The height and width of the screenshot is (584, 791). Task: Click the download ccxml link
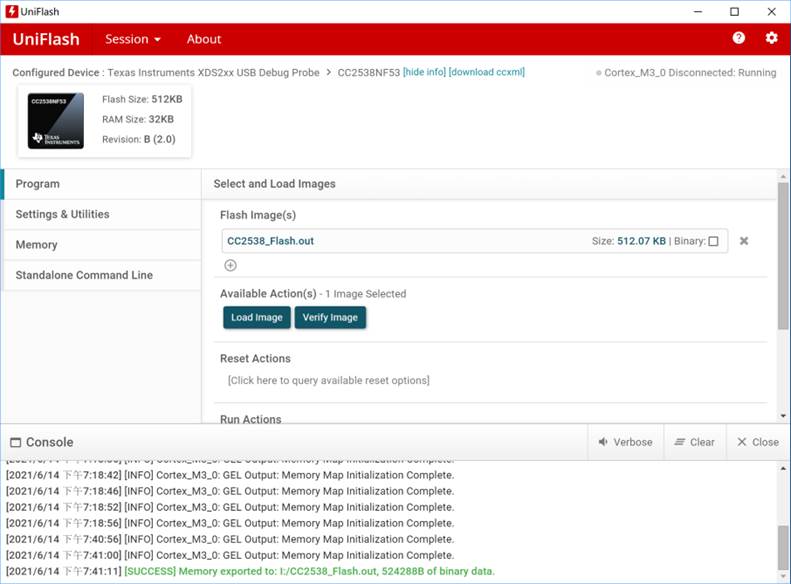click(x=486, y=72)
